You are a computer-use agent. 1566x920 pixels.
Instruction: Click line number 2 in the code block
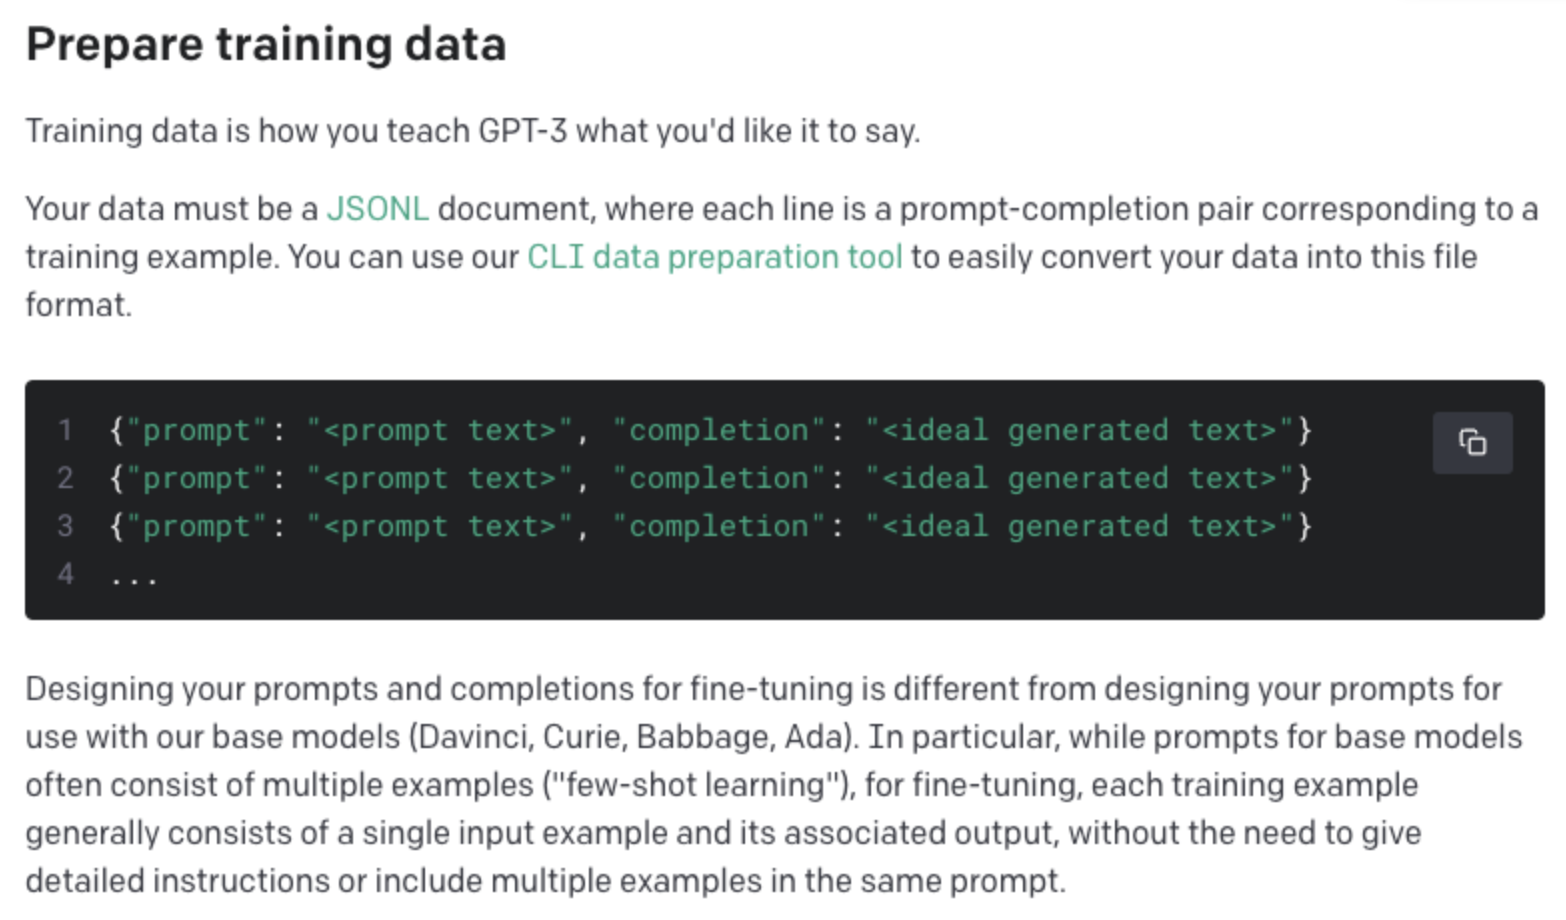point(65,478)
